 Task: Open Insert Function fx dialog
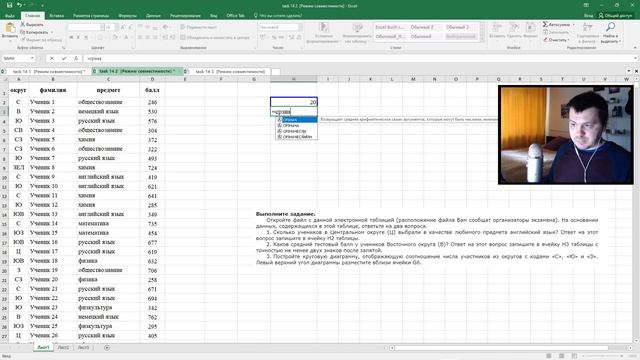click(76, 58)
